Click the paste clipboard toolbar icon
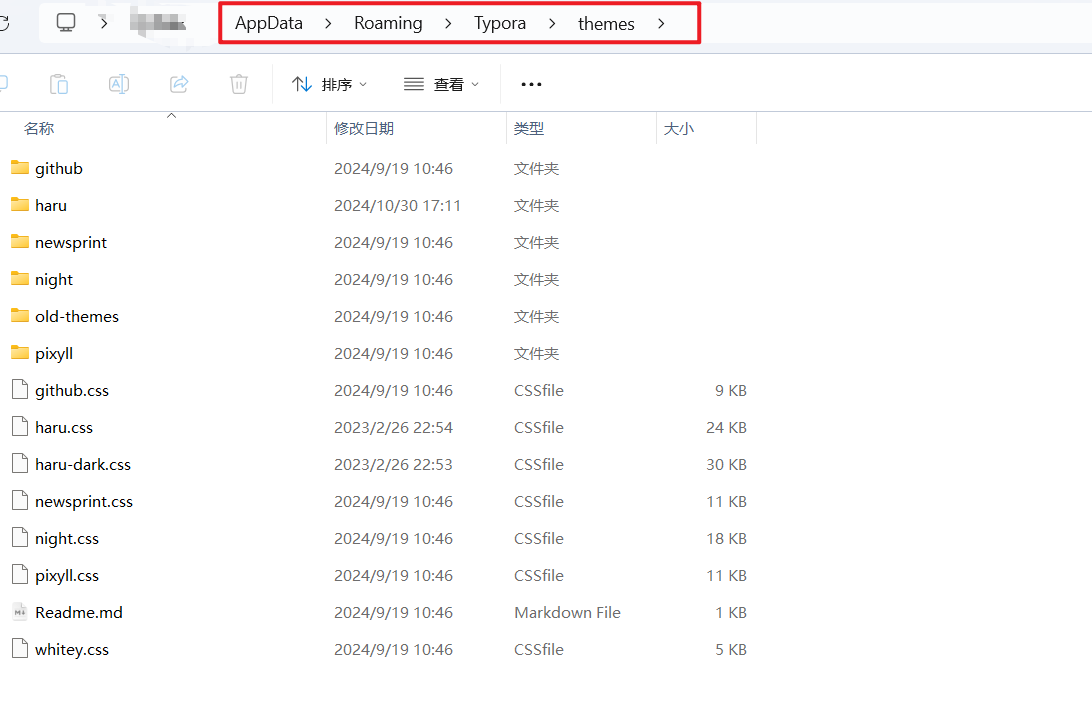The height and width of the screenshot is (721, 1092). 59,84
